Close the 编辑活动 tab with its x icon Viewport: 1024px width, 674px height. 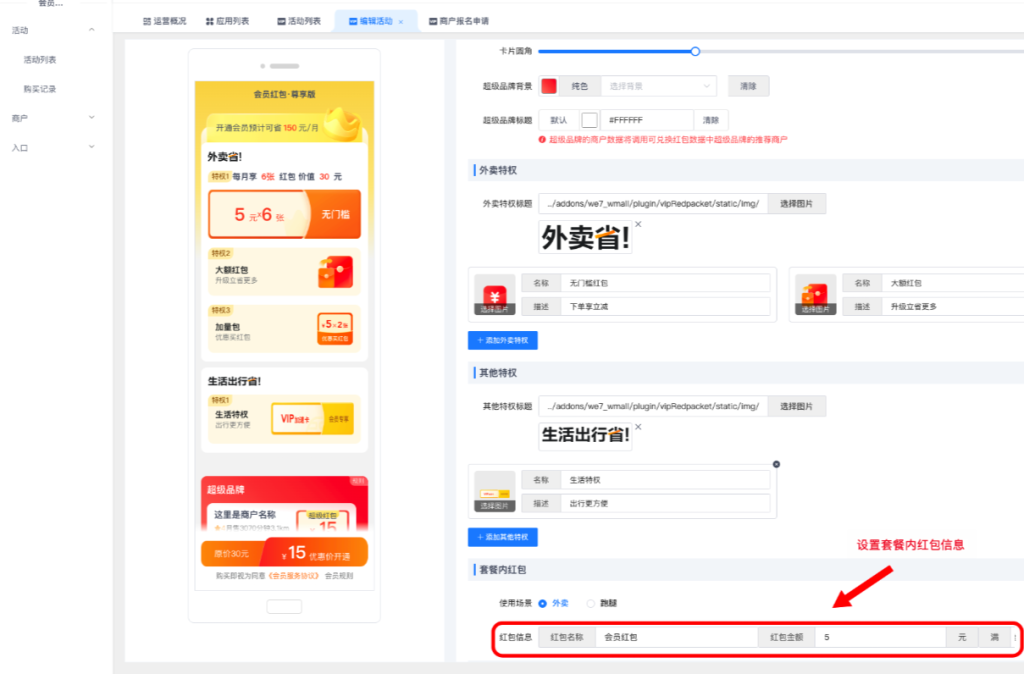[x=401, y=21]
